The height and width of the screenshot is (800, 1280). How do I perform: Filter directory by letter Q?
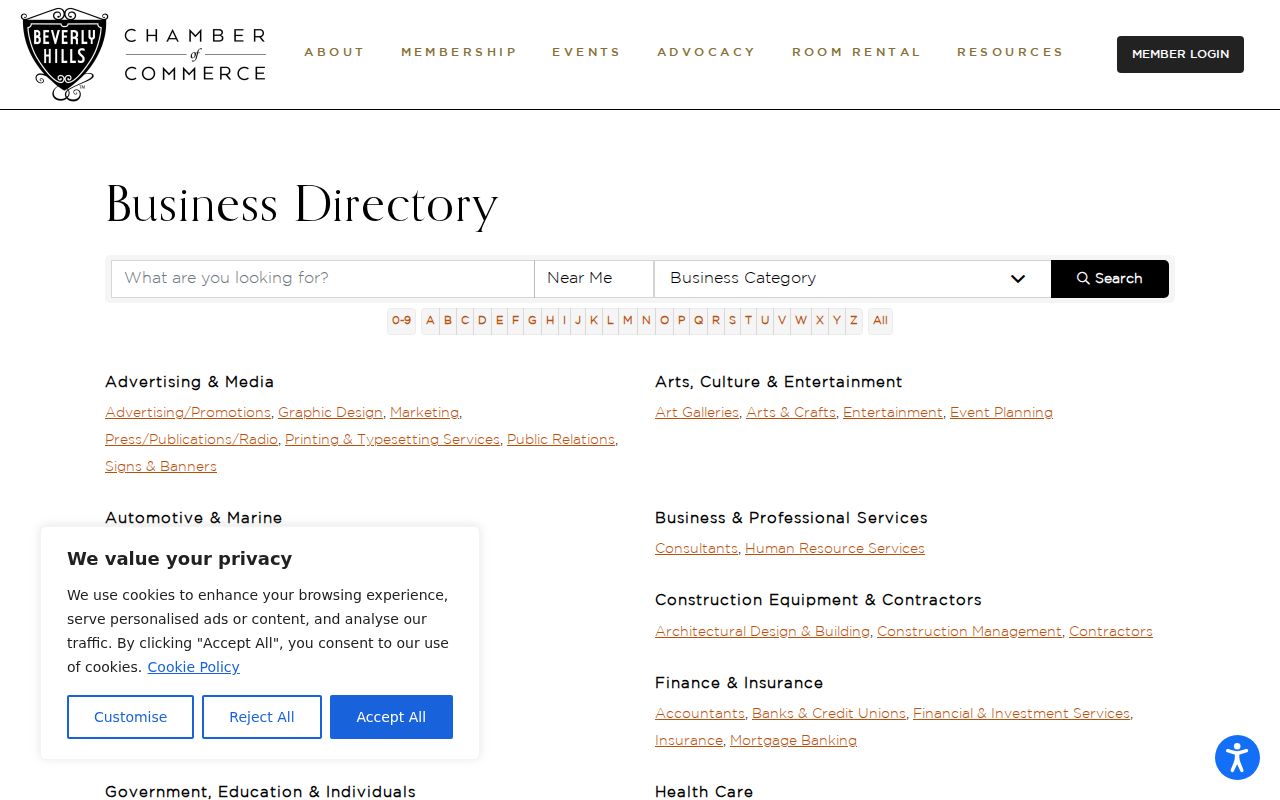tap(698, 321)
